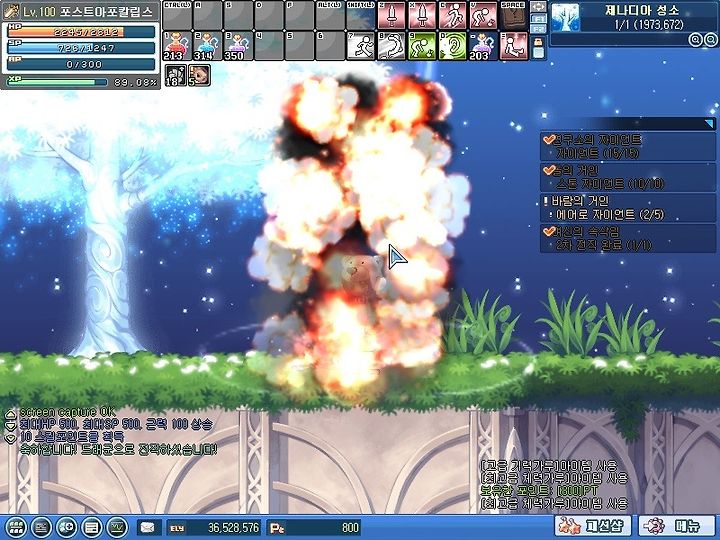
Task: Activate the running skill in slot 7
Action: (x=360, y=46)
